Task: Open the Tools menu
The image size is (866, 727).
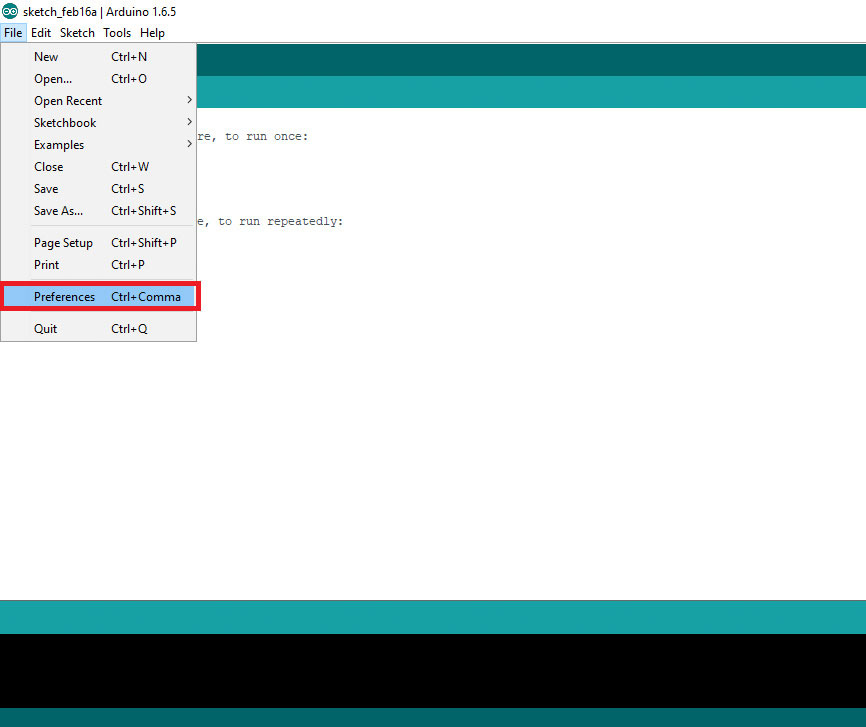Action: [117, 33]
